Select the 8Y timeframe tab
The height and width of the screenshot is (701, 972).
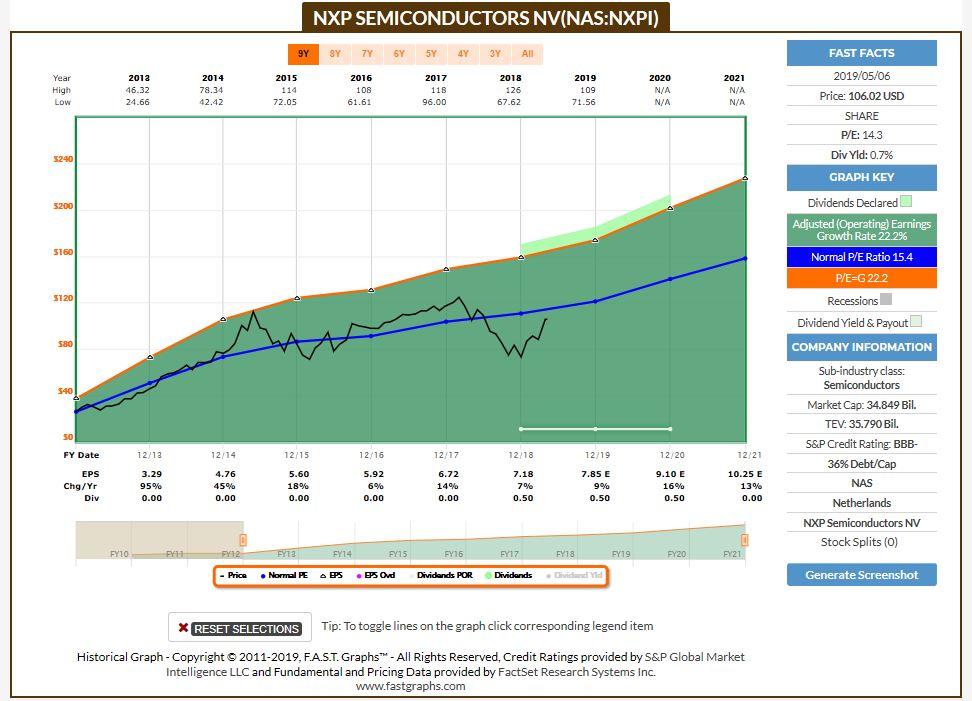(x=335, y=54)
